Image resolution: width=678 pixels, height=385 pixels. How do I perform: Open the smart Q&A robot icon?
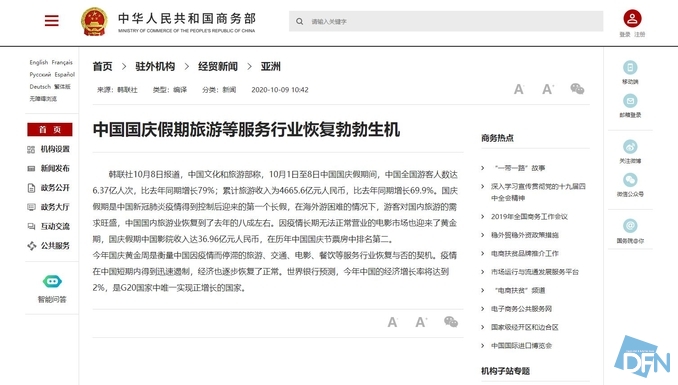(52, 282)
